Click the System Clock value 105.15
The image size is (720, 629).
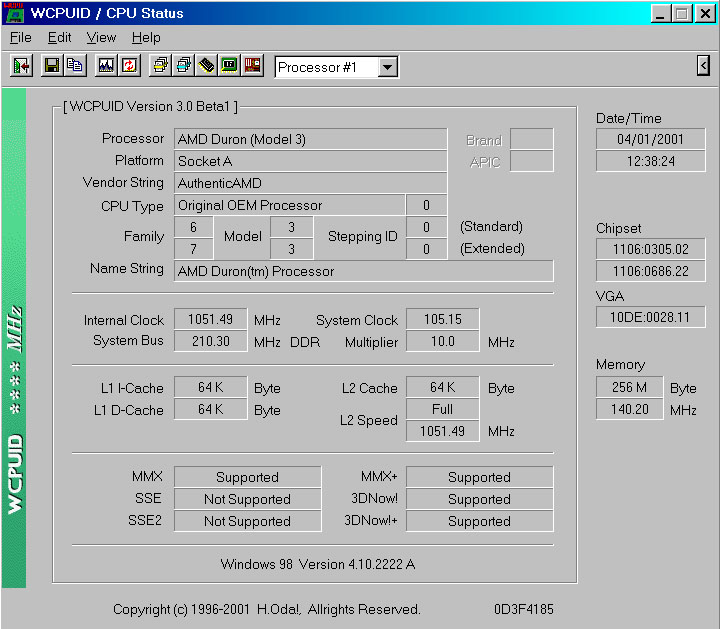443,319
